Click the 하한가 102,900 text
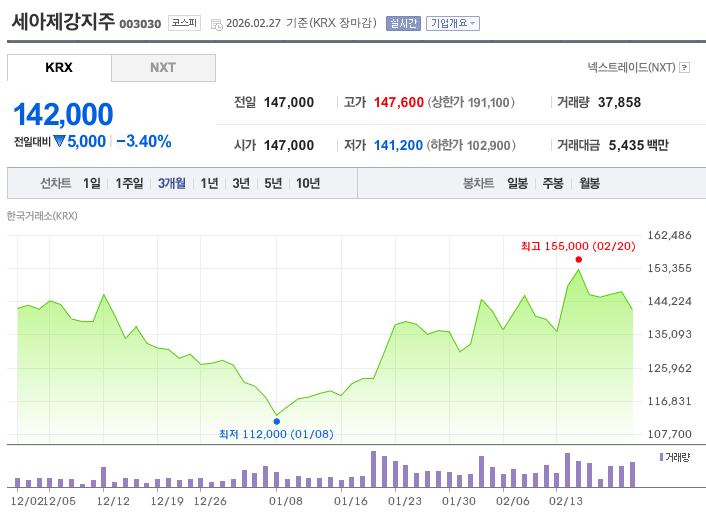This screenshot has height=522, width=706. (x=471, y=145)
